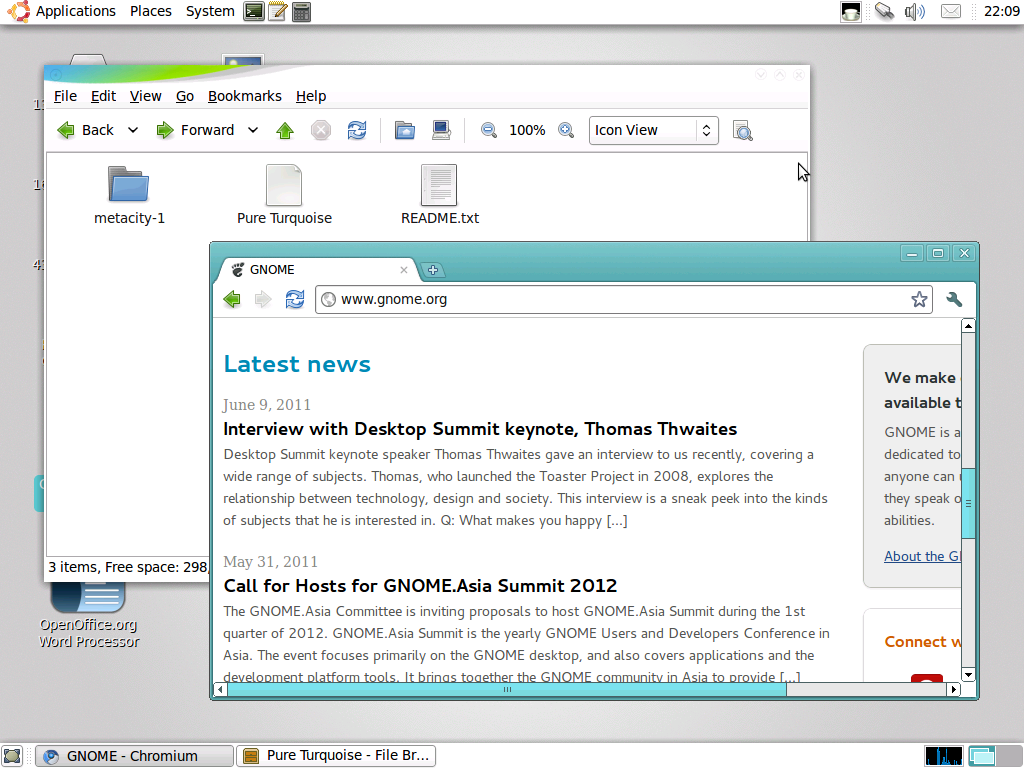Open the Help menu

pyautogui.click(x=311, y=96)
